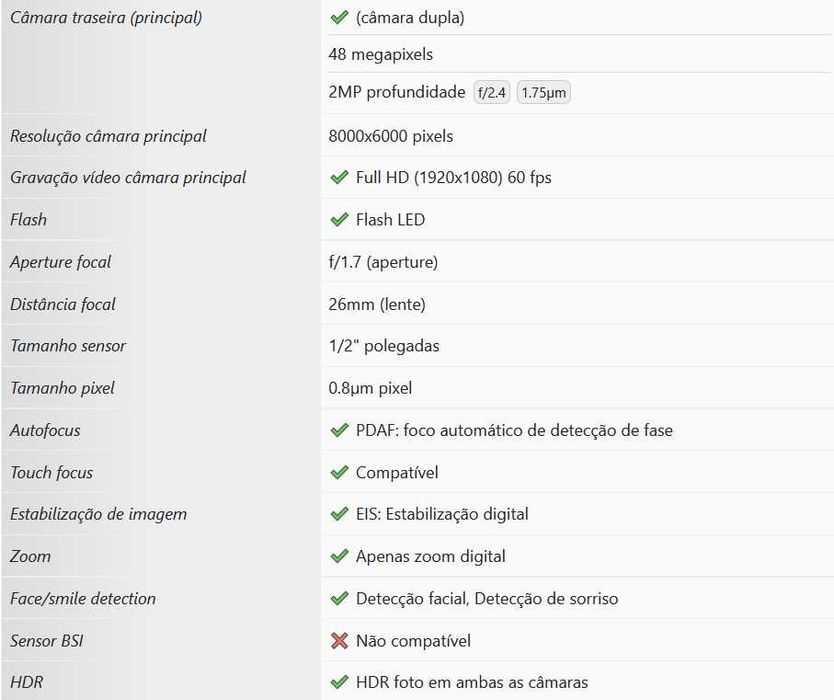Click checkmark next to HDR foto
The height and width of the screenshot is (700, 834).
coord(339,683)
